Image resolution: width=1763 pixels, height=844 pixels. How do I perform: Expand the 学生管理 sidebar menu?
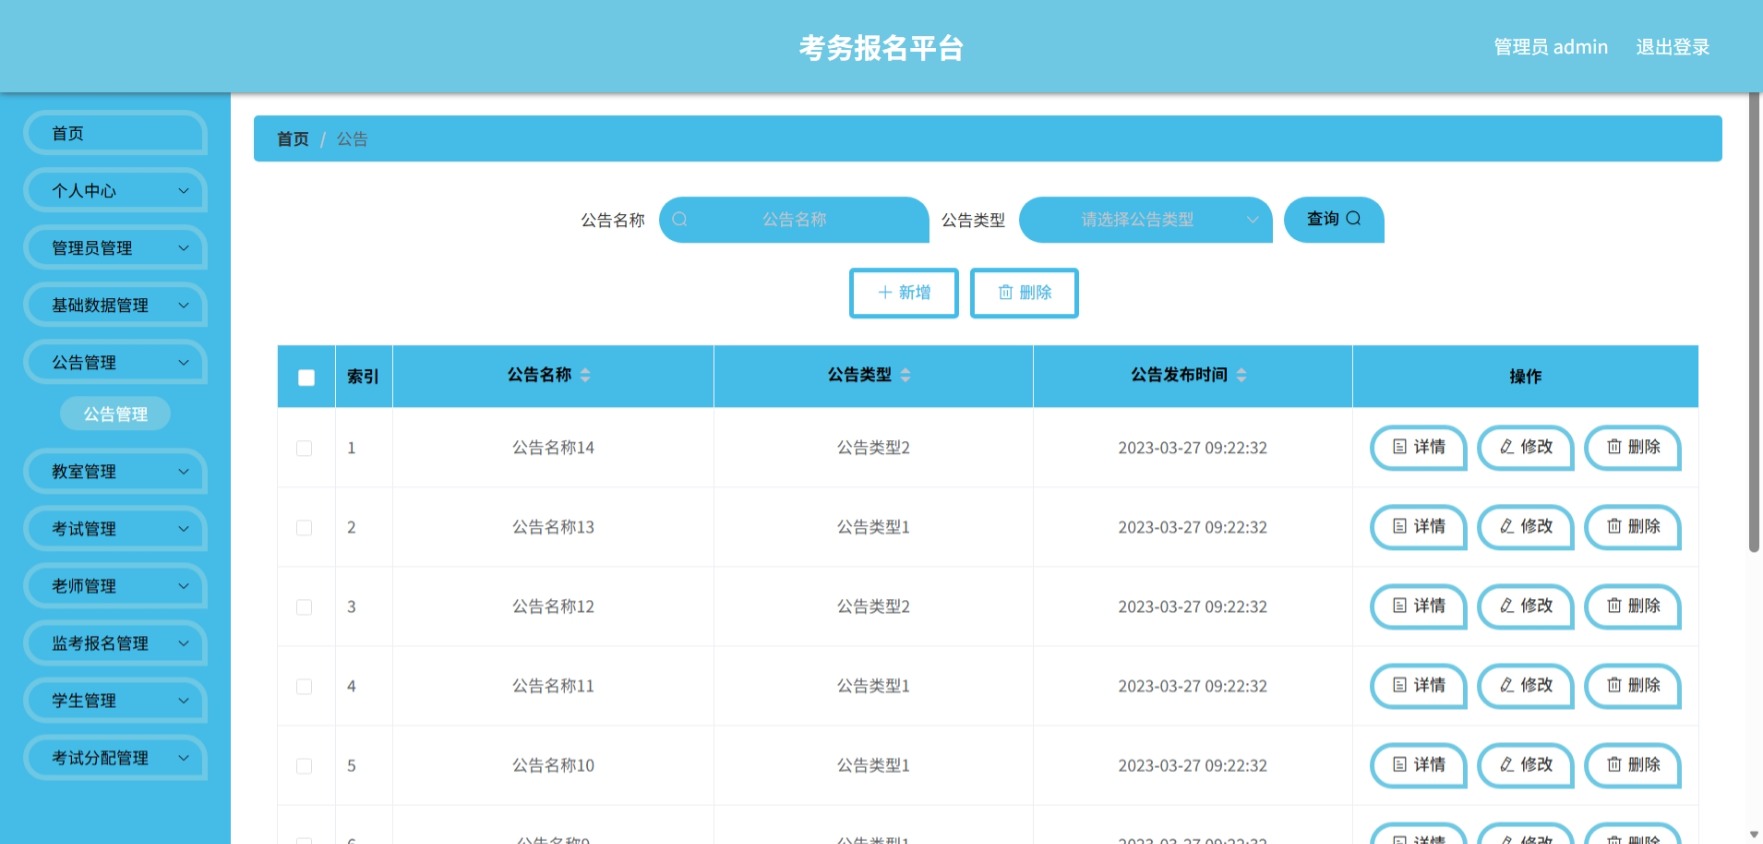coord(115,700)
